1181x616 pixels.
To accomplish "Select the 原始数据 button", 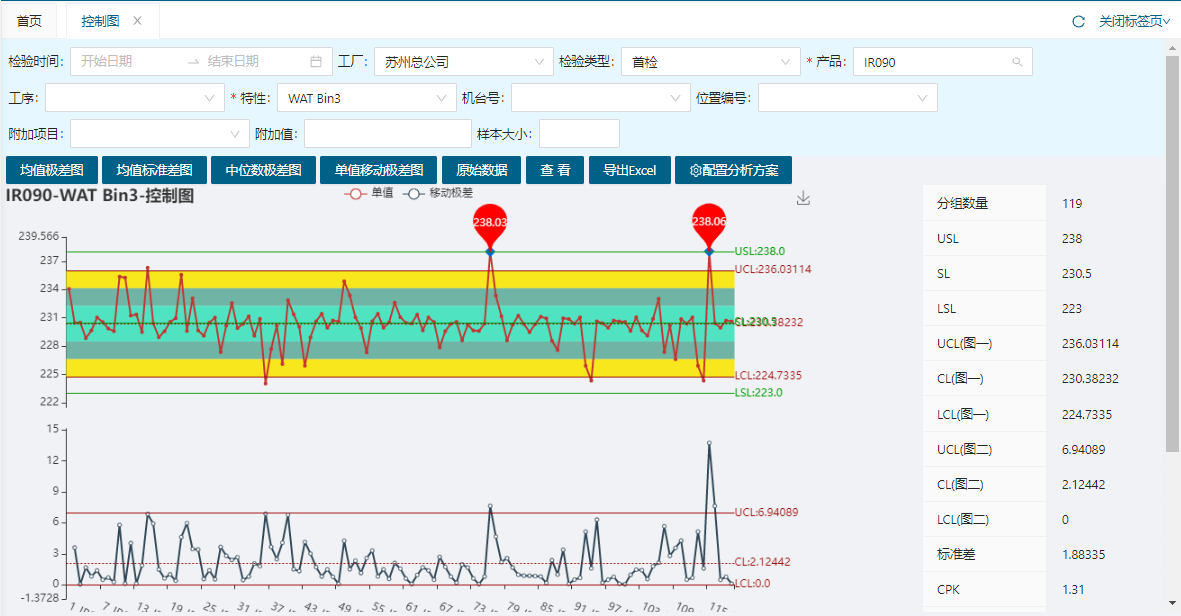I will 481,170.
